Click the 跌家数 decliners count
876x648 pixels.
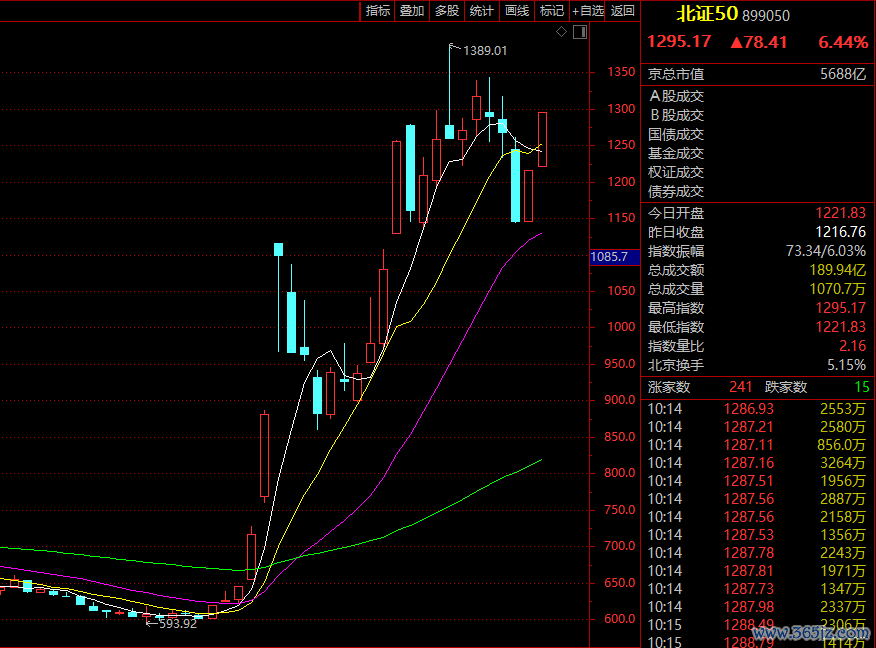862,388
